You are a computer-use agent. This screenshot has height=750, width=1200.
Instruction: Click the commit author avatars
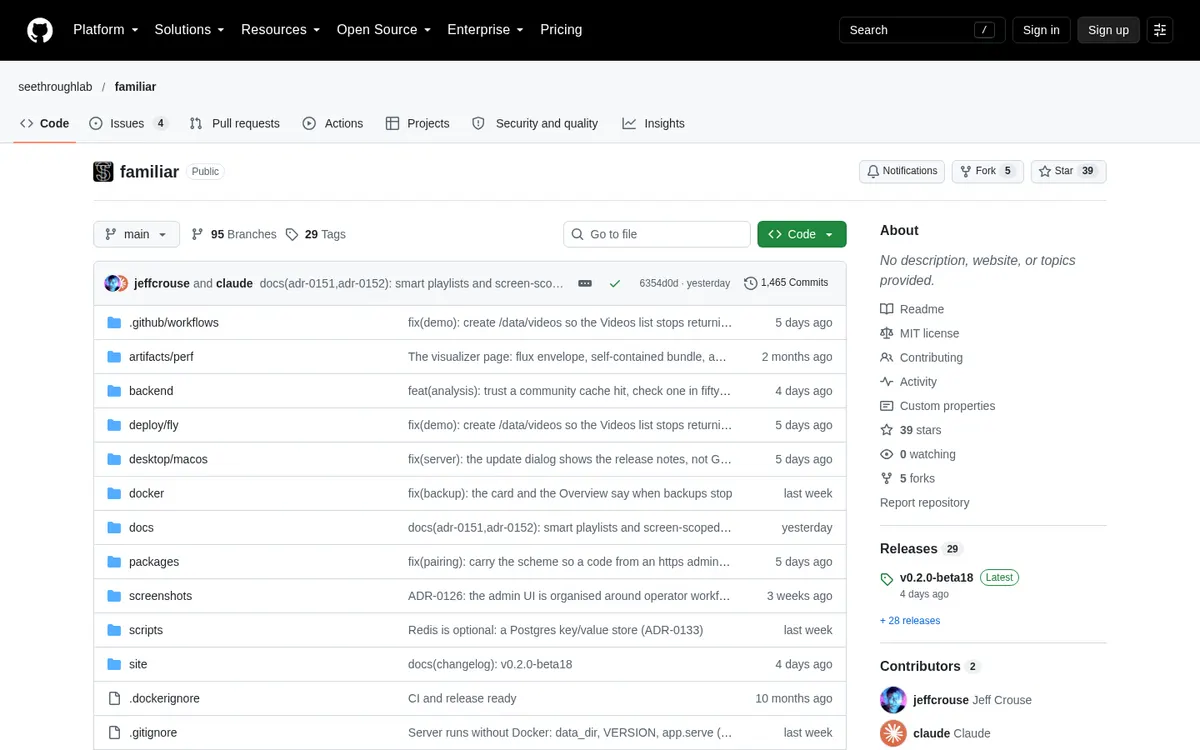tap(116, 283)
